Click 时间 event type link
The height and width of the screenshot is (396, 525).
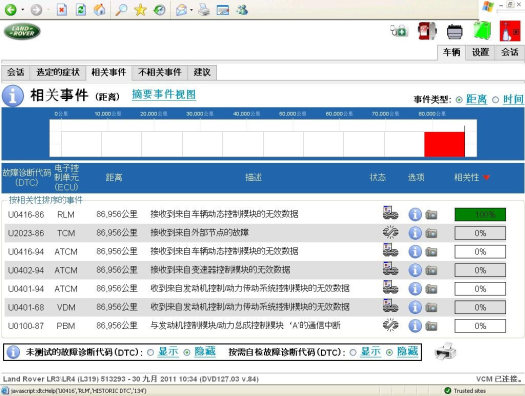pos(513,99)
